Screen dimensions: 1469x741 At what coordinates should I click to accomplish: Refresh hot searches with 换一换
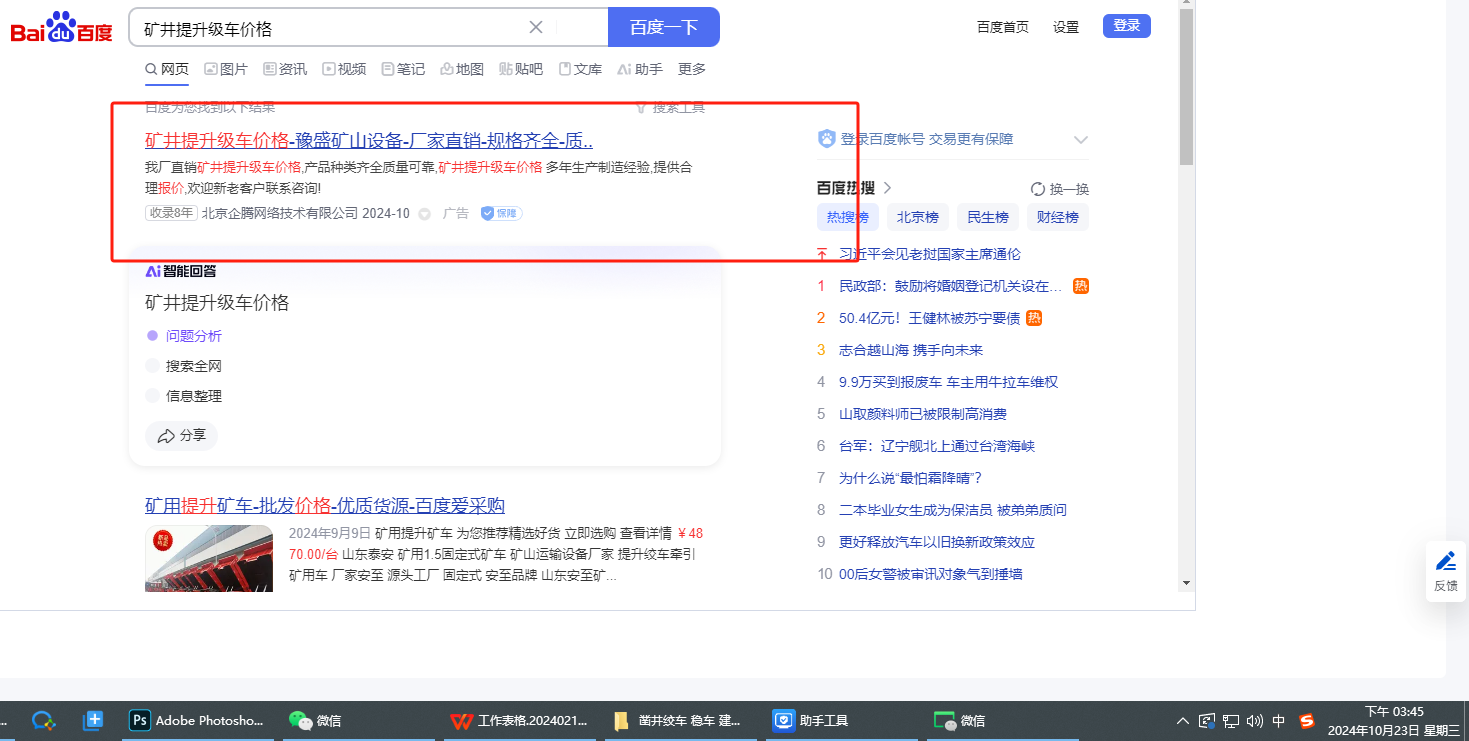point(1060,189)
